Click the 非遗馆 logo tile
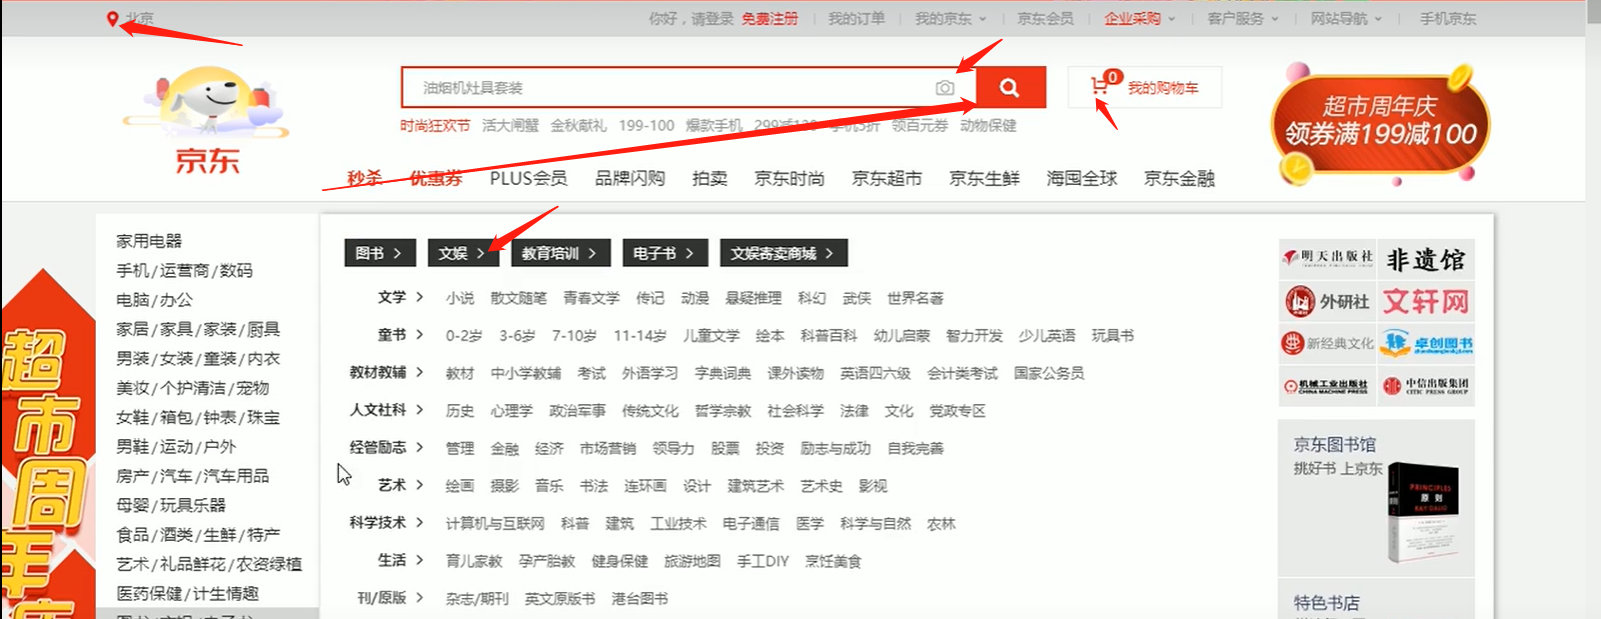 click(x=1426, y=260)
